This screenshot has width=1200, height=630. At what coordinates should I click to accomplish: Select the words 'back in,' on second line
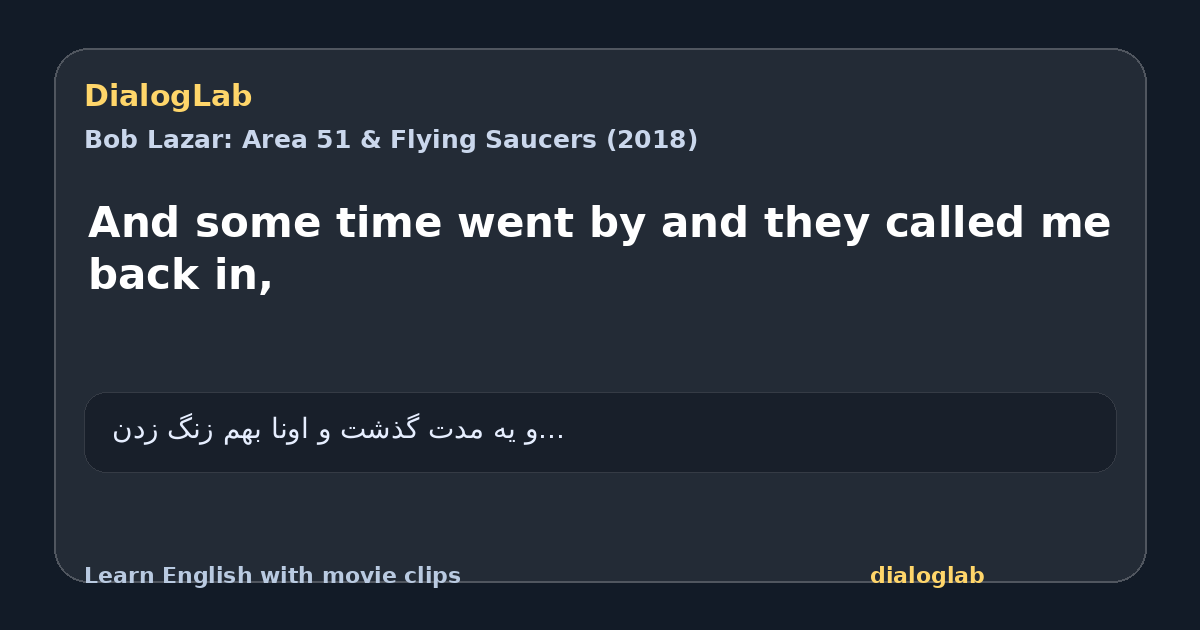(x=181, y=275)
